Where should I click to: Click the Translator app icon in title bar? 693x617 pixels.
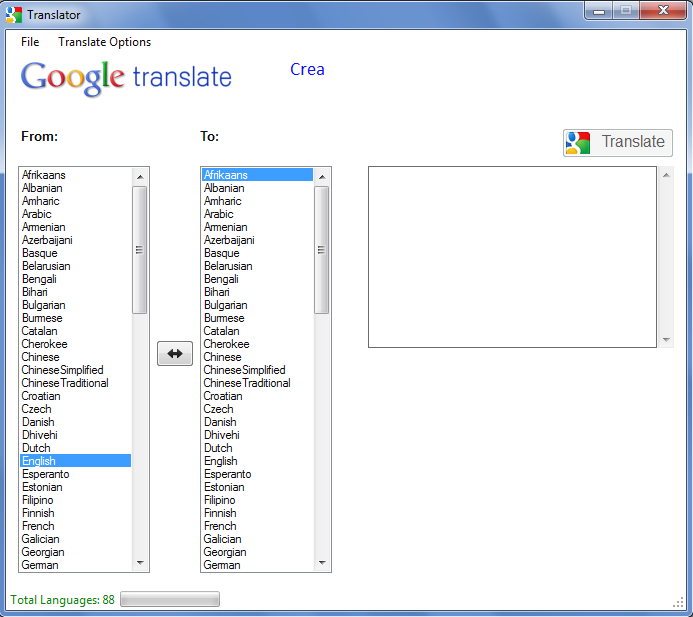tap(14, 15)
